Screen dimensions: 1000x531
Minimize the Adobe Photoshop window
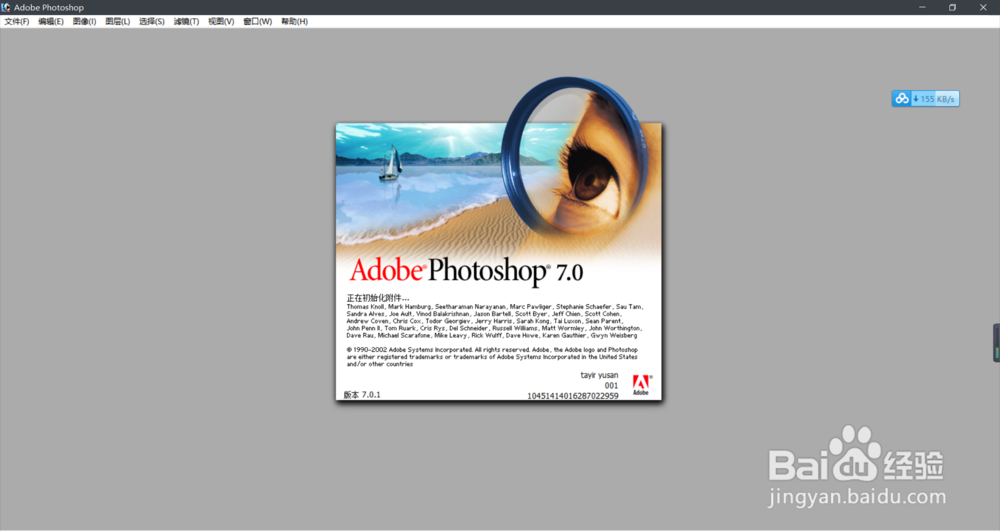(922, 8)
